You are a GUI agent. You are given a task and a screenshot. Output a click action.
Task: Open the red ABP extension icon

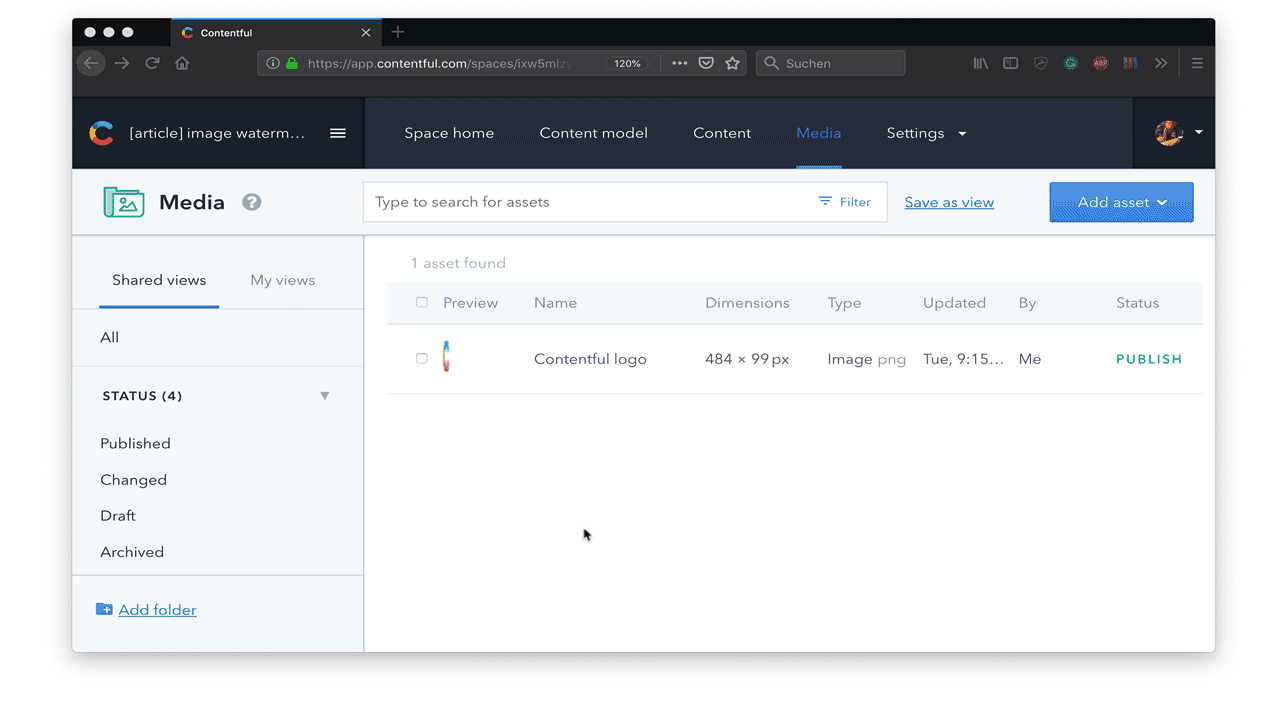coord(1101,63)
